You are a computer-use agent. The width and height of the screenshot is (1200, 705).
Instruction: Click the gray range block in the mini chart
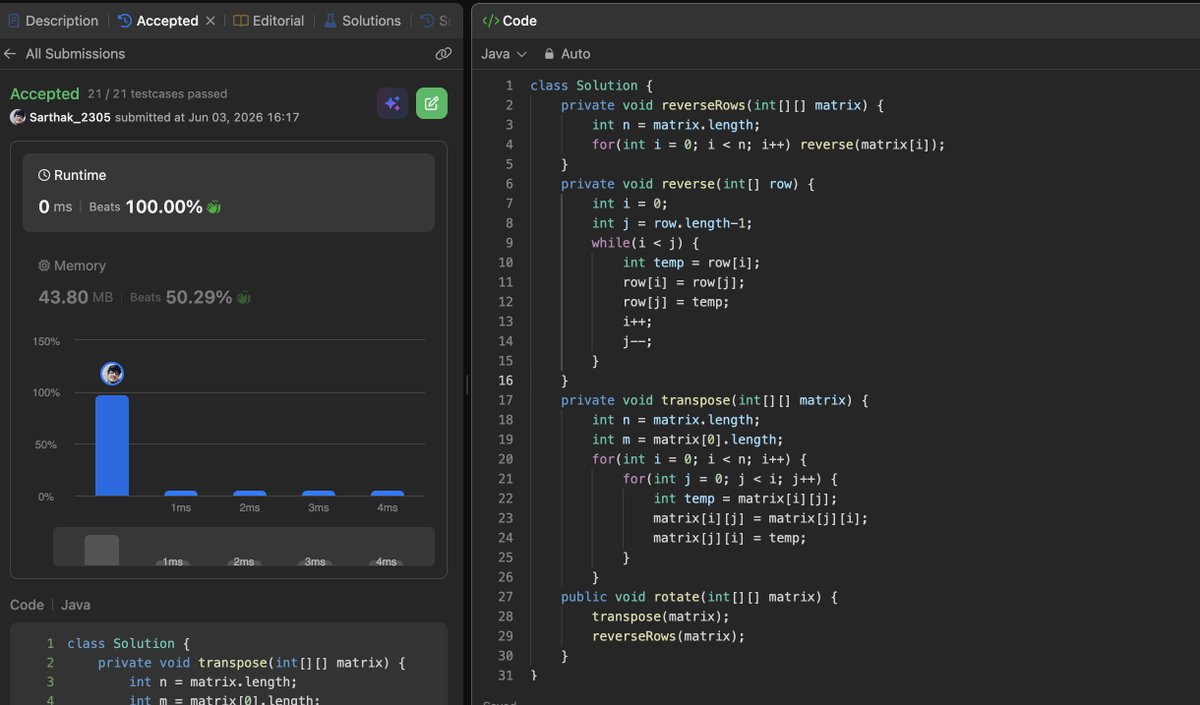pyautogui.click(x=102, y=551)
